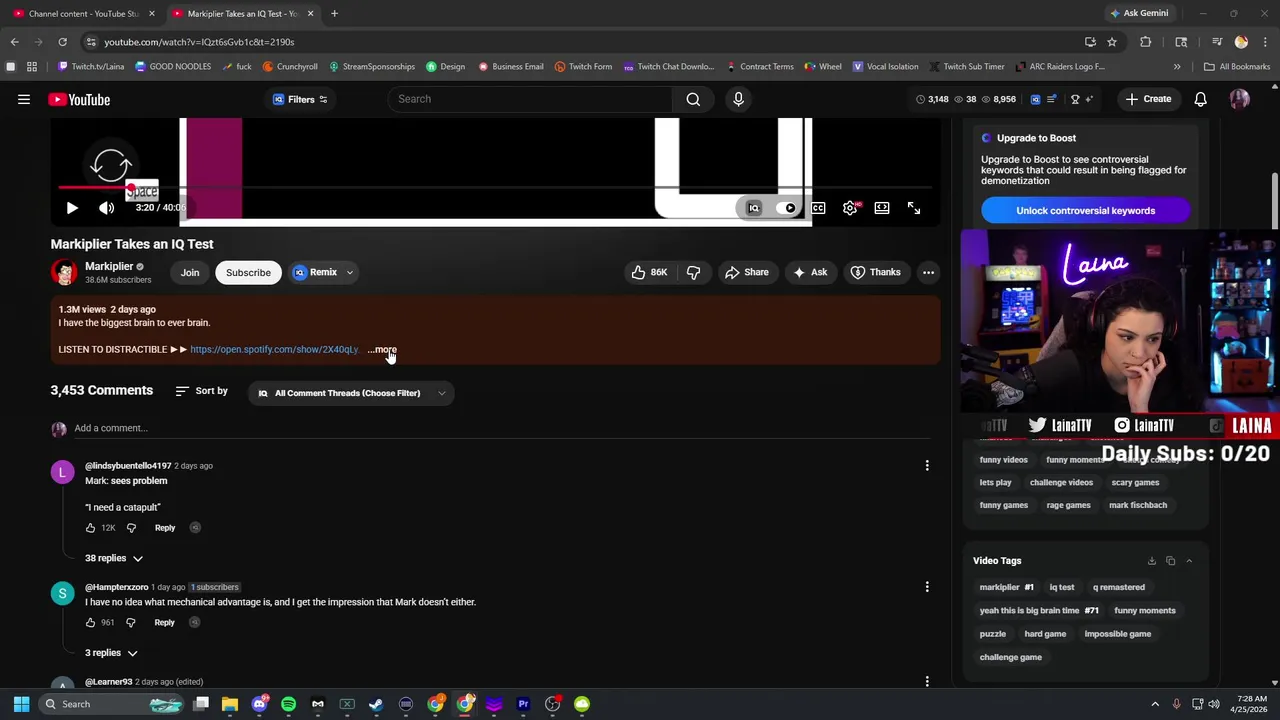Seek on the red video progress bar

495,187
